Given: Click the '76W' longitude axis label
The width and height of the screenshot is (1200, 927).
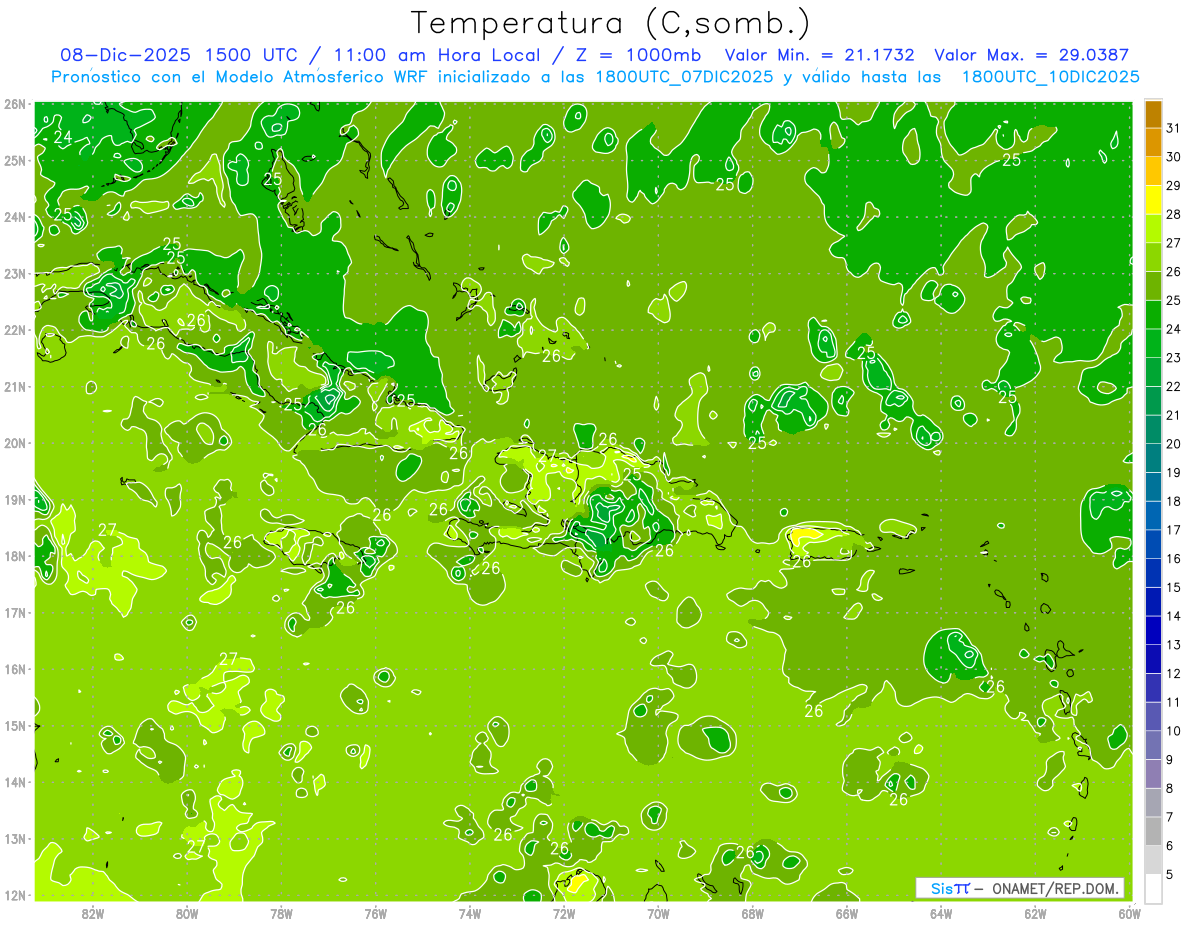Looking at the screenshot, I should tap(375, 913).
